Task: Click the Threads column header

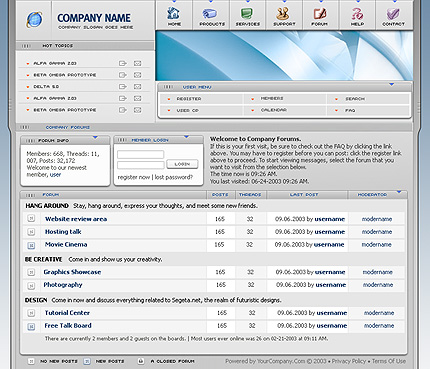Action: (x=250, y=195)
